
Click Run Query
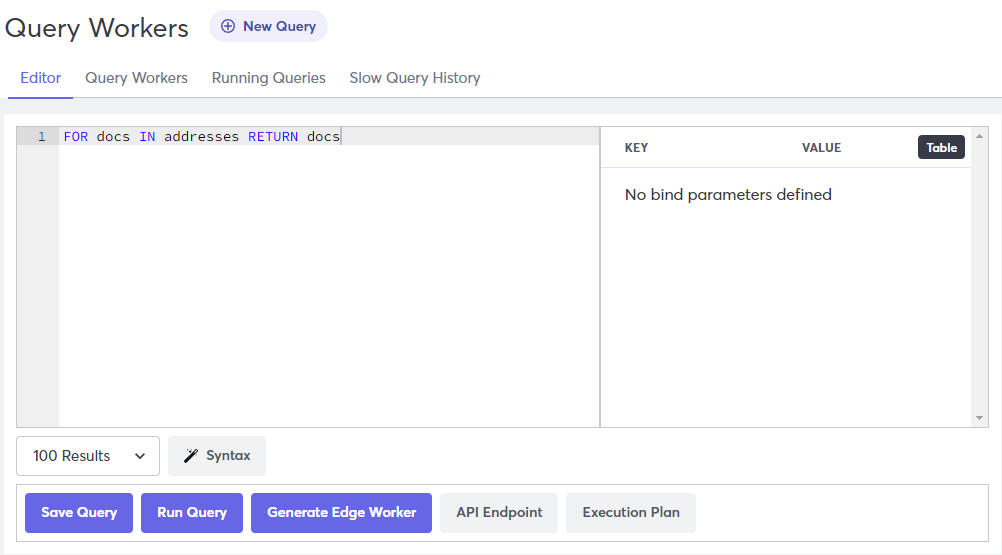(192, 513)
